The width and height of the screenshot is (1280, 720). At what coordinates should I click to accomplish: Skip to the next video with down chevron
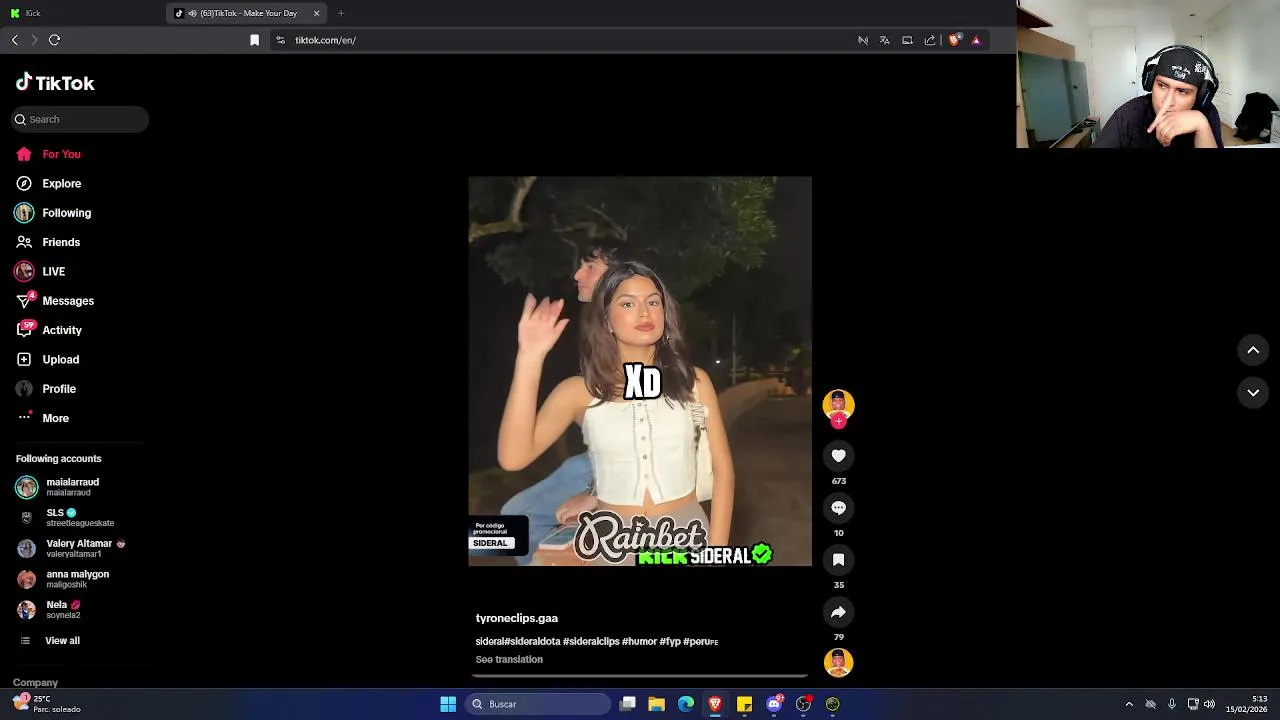1253,393
